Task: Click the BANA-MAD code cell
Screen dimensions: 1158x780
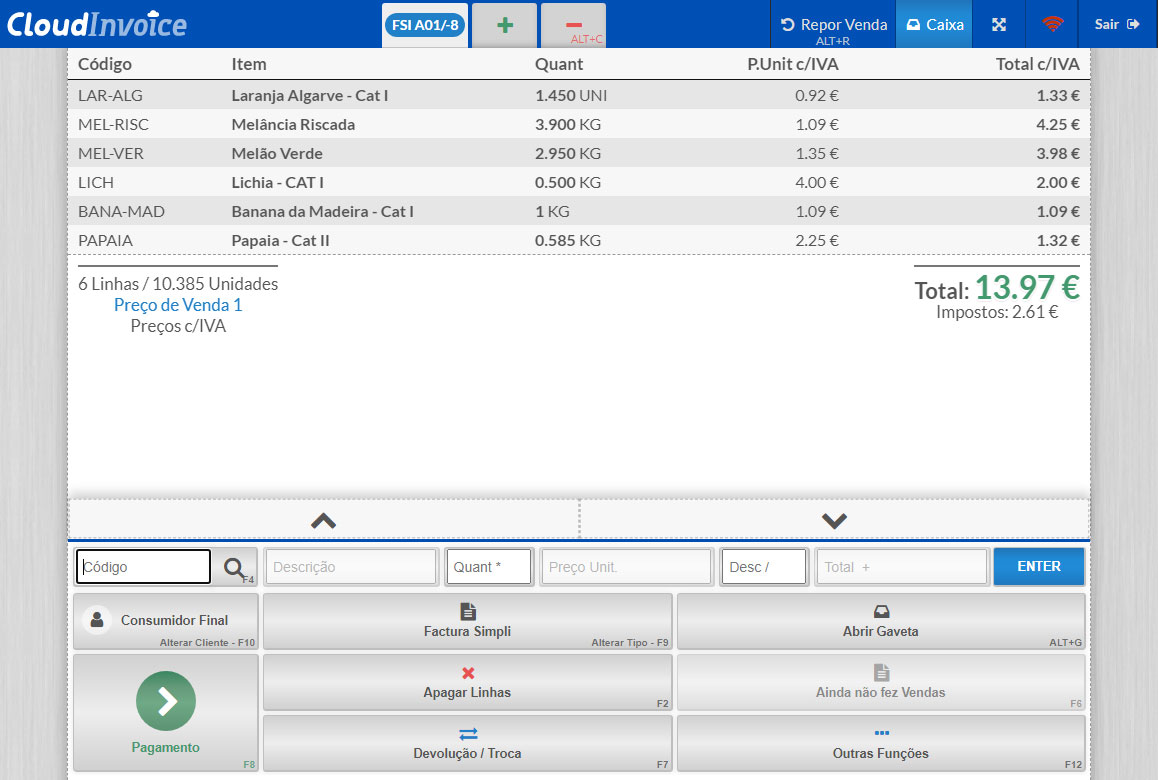Action: 121,211
